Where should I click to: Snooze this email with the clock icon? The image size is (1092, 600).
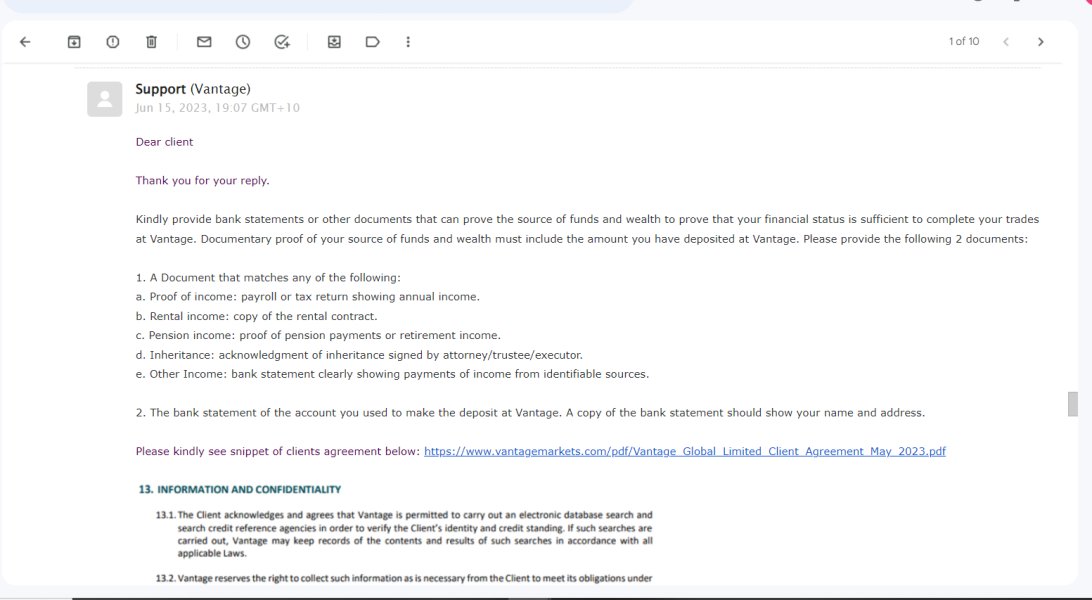pos(243,42)
